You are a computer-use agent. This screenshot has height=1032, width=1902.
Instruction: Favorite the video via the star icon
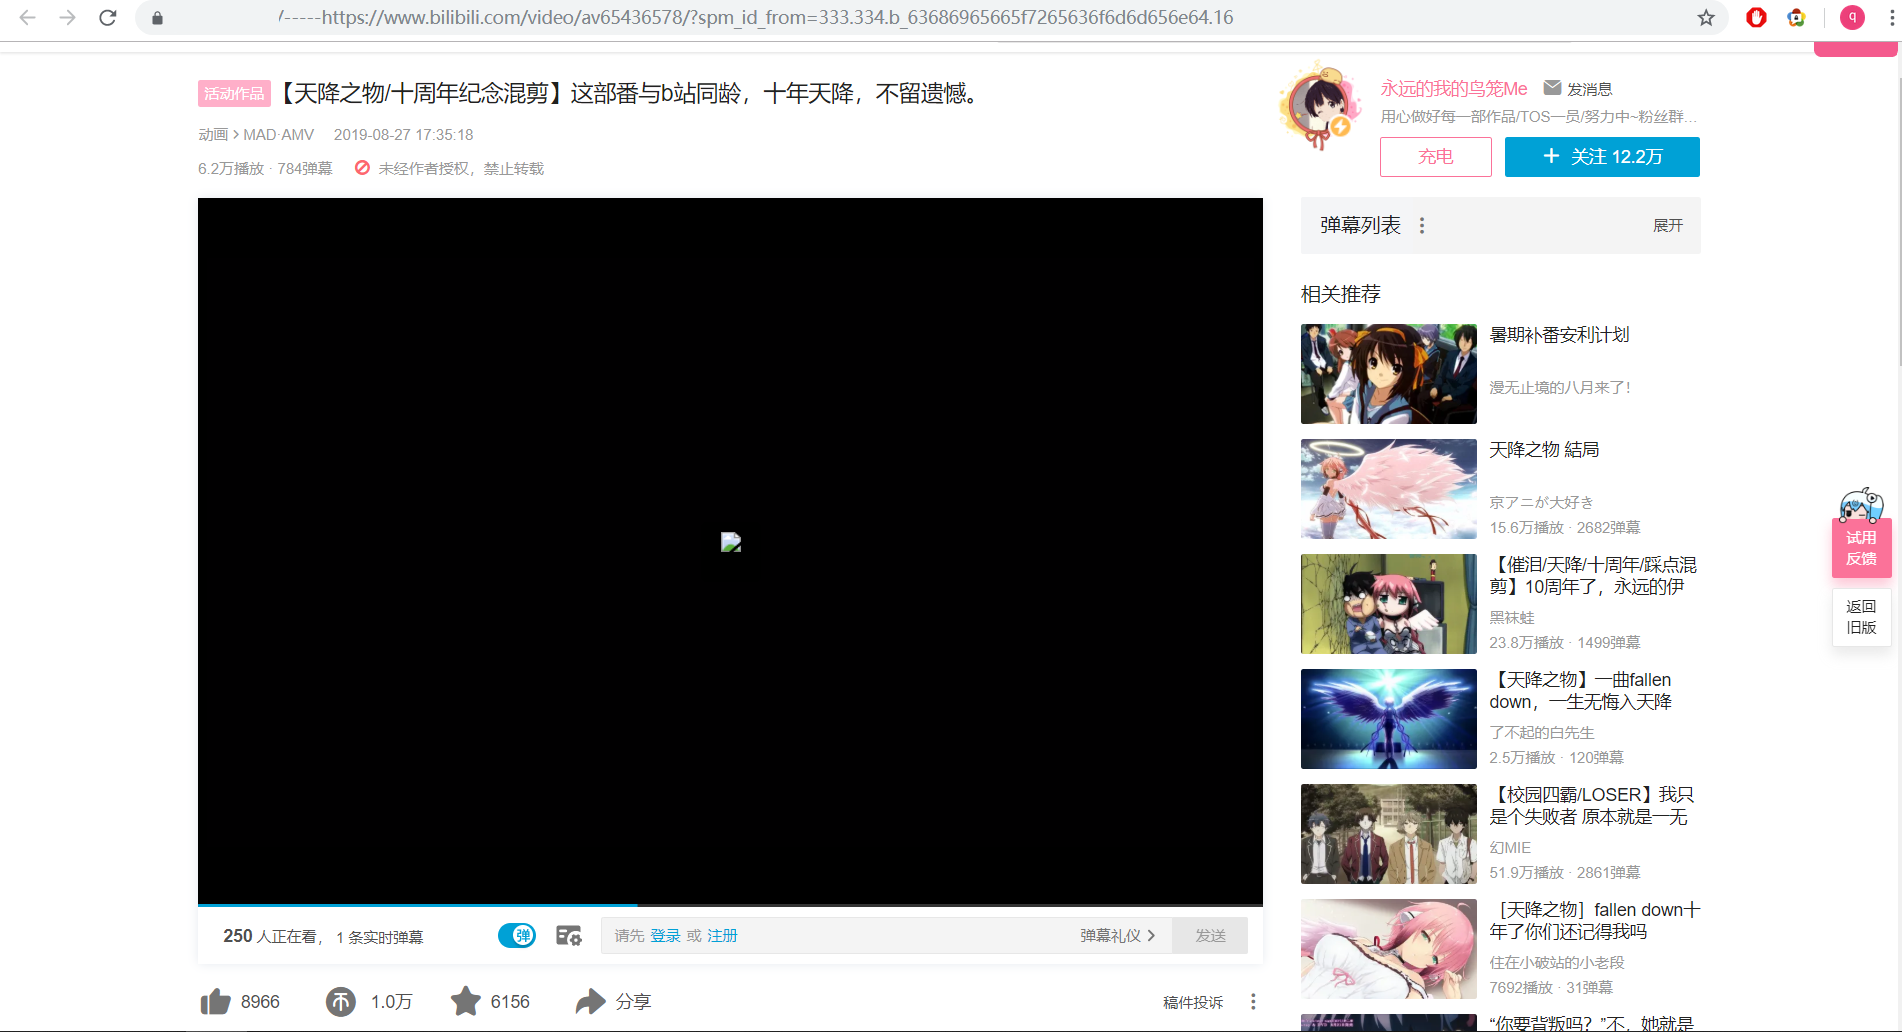pyautogui.click(x=466, y=1000)
